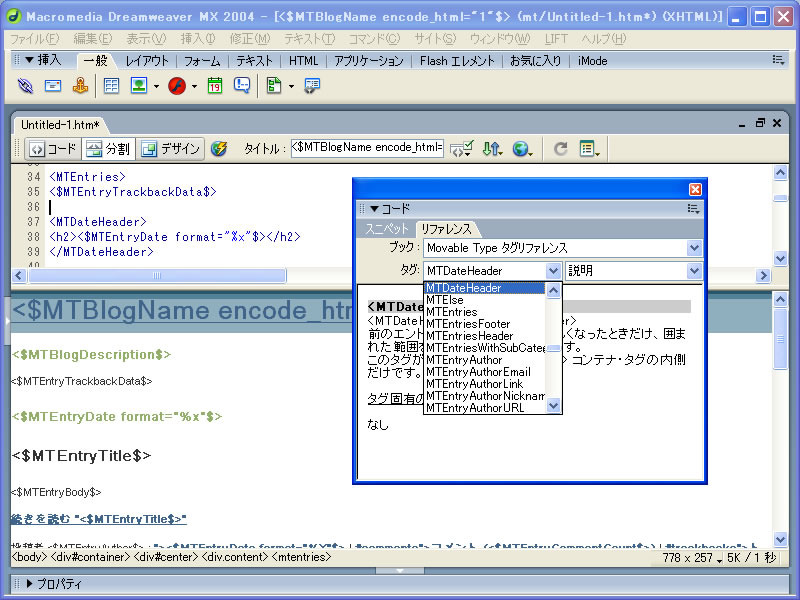Viewport: 800px width, 600px height.
Task: Open the Templates dropdown arrow
Action: pos(291,86)
